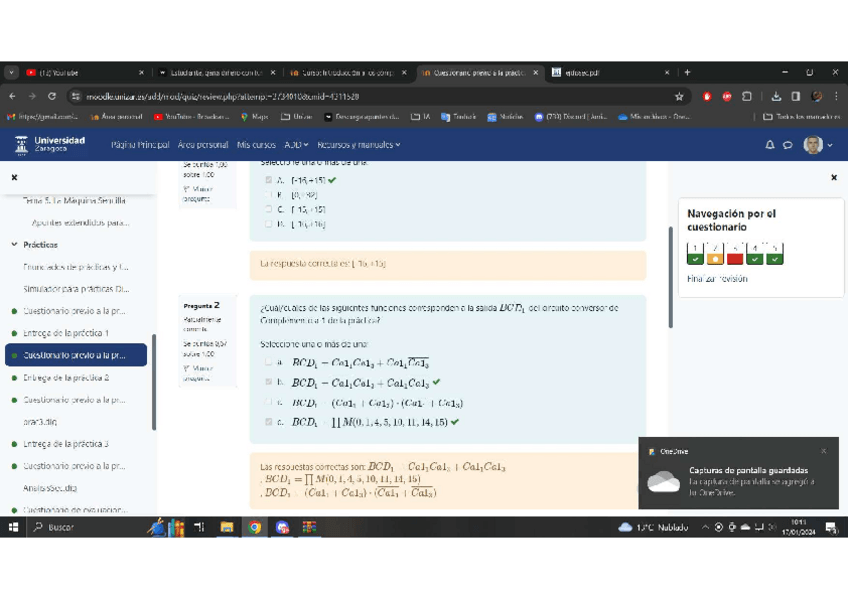Viewport: 848px width, 599px height.
Task: Expand Recursos y manuales dropdown
Action: point(359,145)
